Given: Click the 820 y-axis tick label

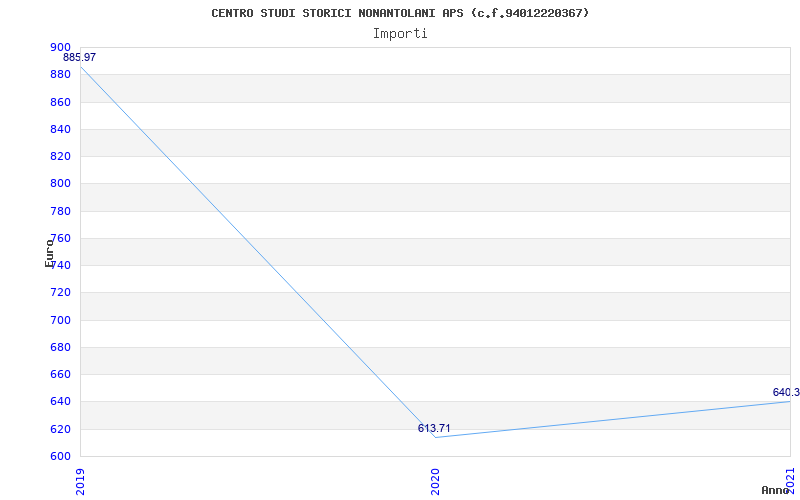Looking at the screenshot, I should click(x=60, y=157).
